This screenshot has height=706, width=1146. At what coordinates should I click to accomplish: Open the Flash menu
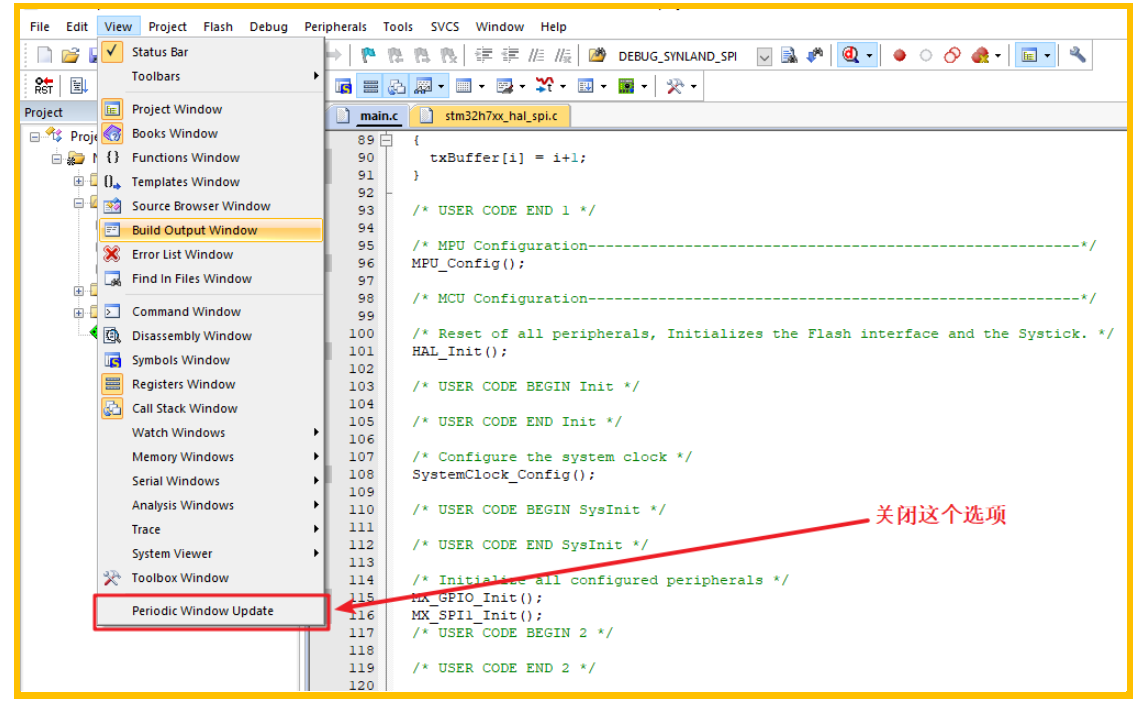coord(218,26)
